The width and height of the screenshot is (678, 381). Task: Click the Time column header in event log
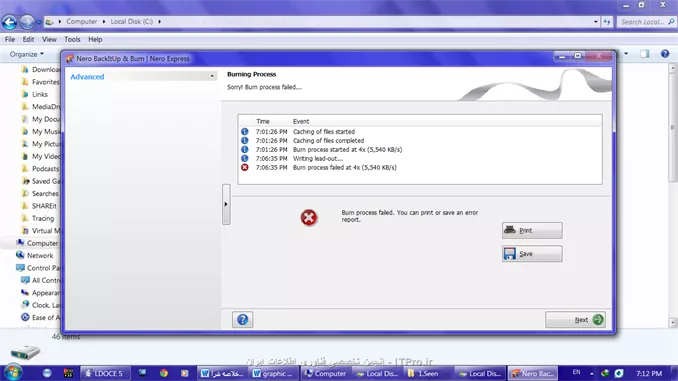coord(262,122)
